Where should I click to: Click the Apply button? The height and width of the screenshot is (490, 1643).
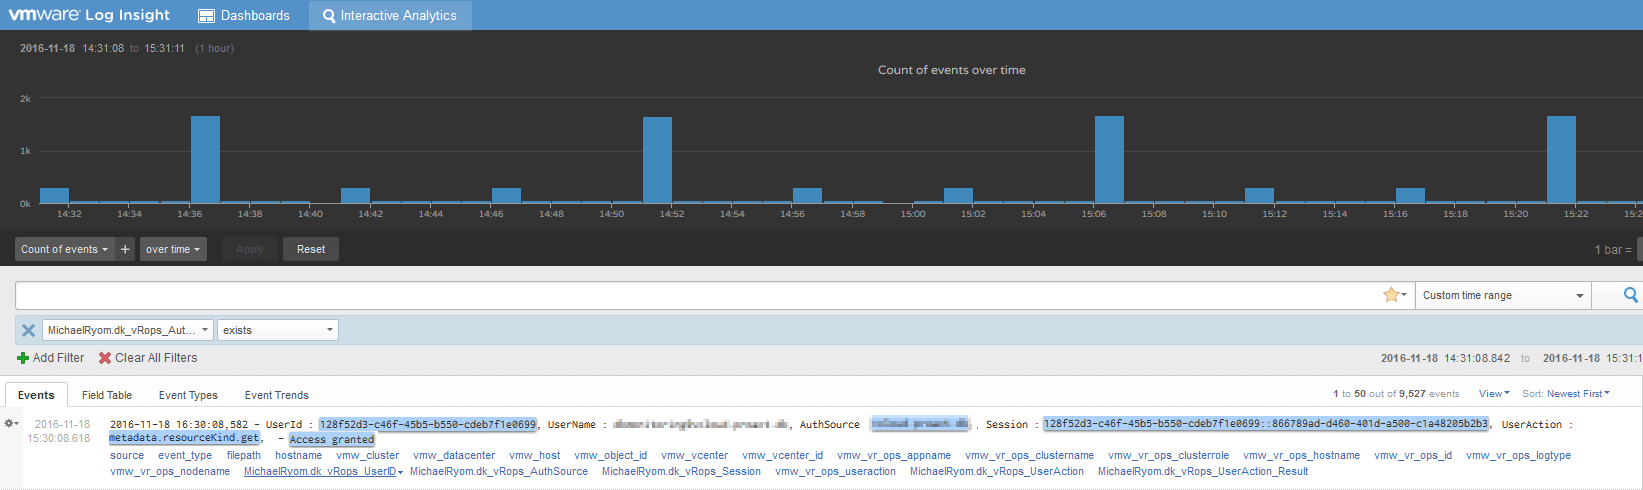pos(250,249)
